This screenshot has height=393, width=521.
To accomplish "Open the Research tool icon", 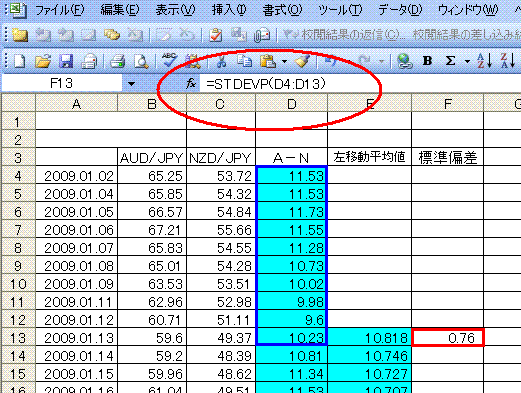I will [193, 61].
